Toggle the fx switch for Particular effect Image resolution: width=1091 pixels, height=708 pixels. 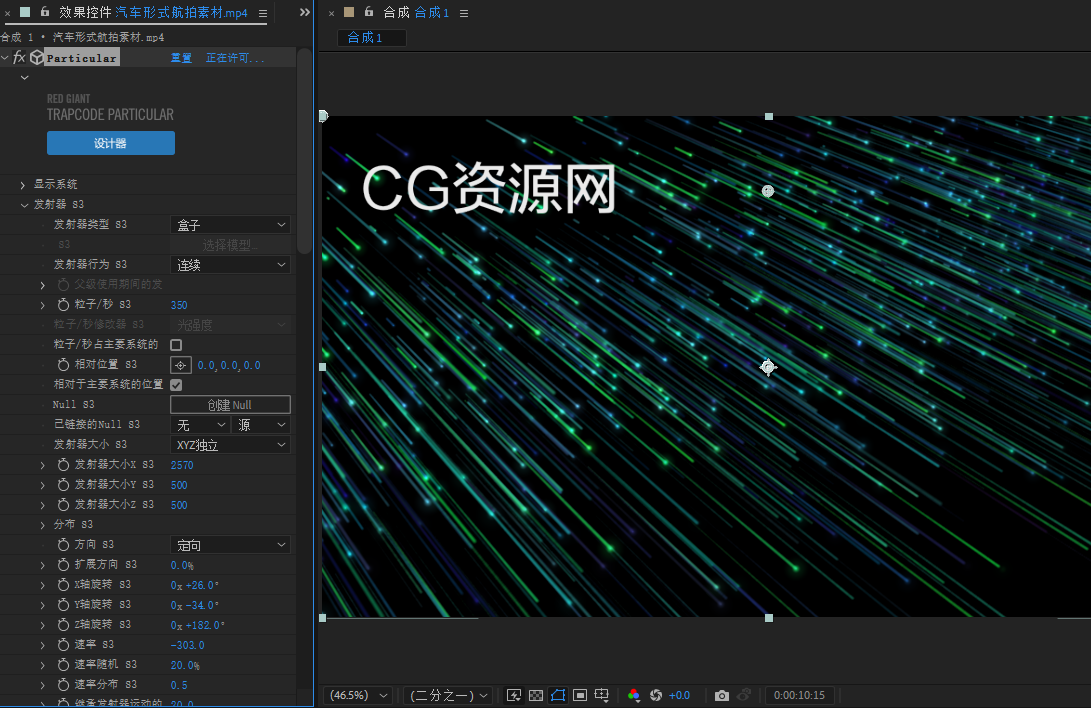[19, 58]
